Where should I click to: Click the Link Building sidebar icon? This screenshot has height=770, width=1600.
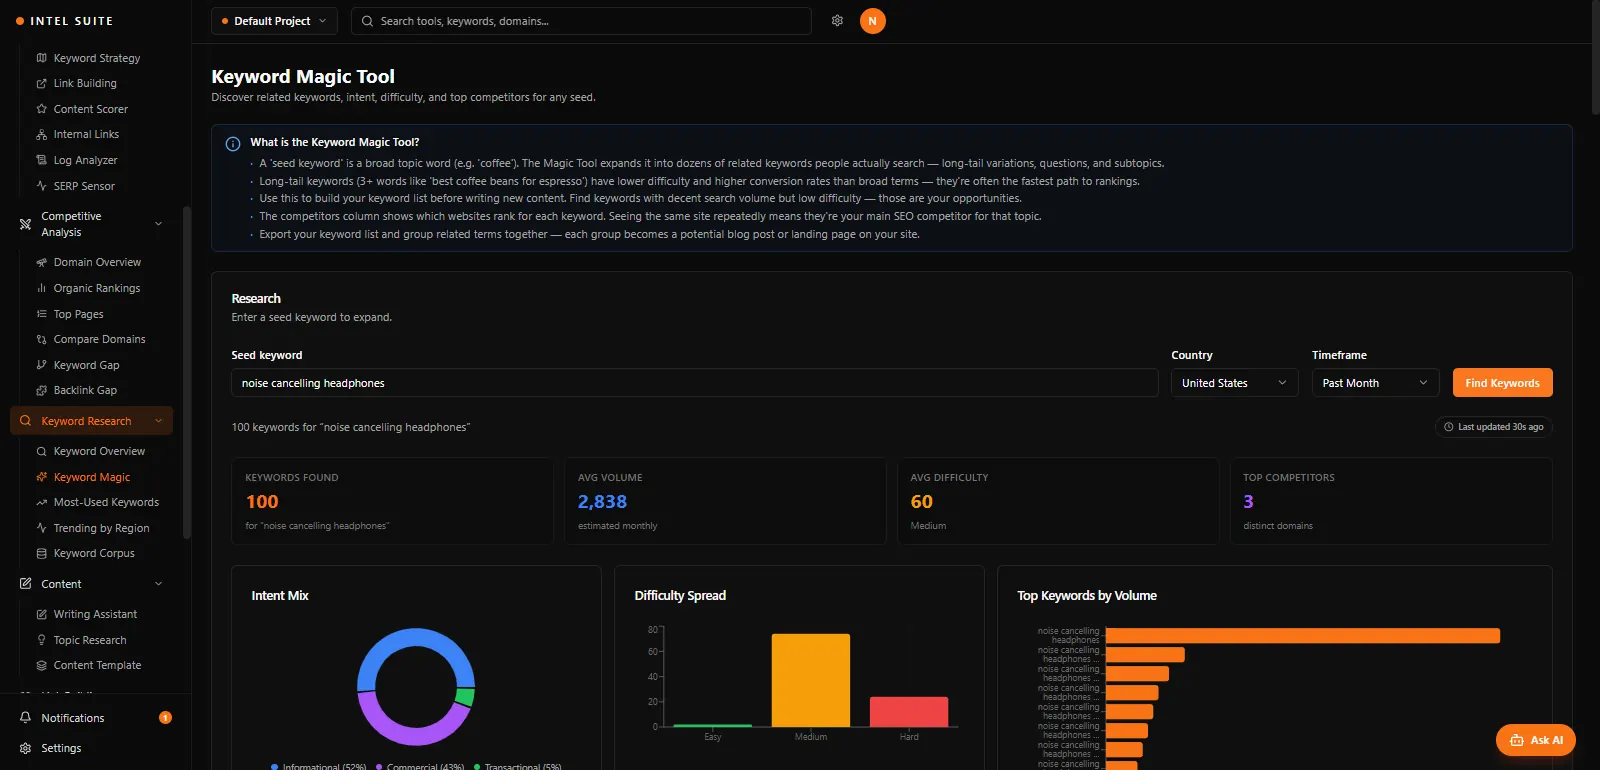pos(41,84)
